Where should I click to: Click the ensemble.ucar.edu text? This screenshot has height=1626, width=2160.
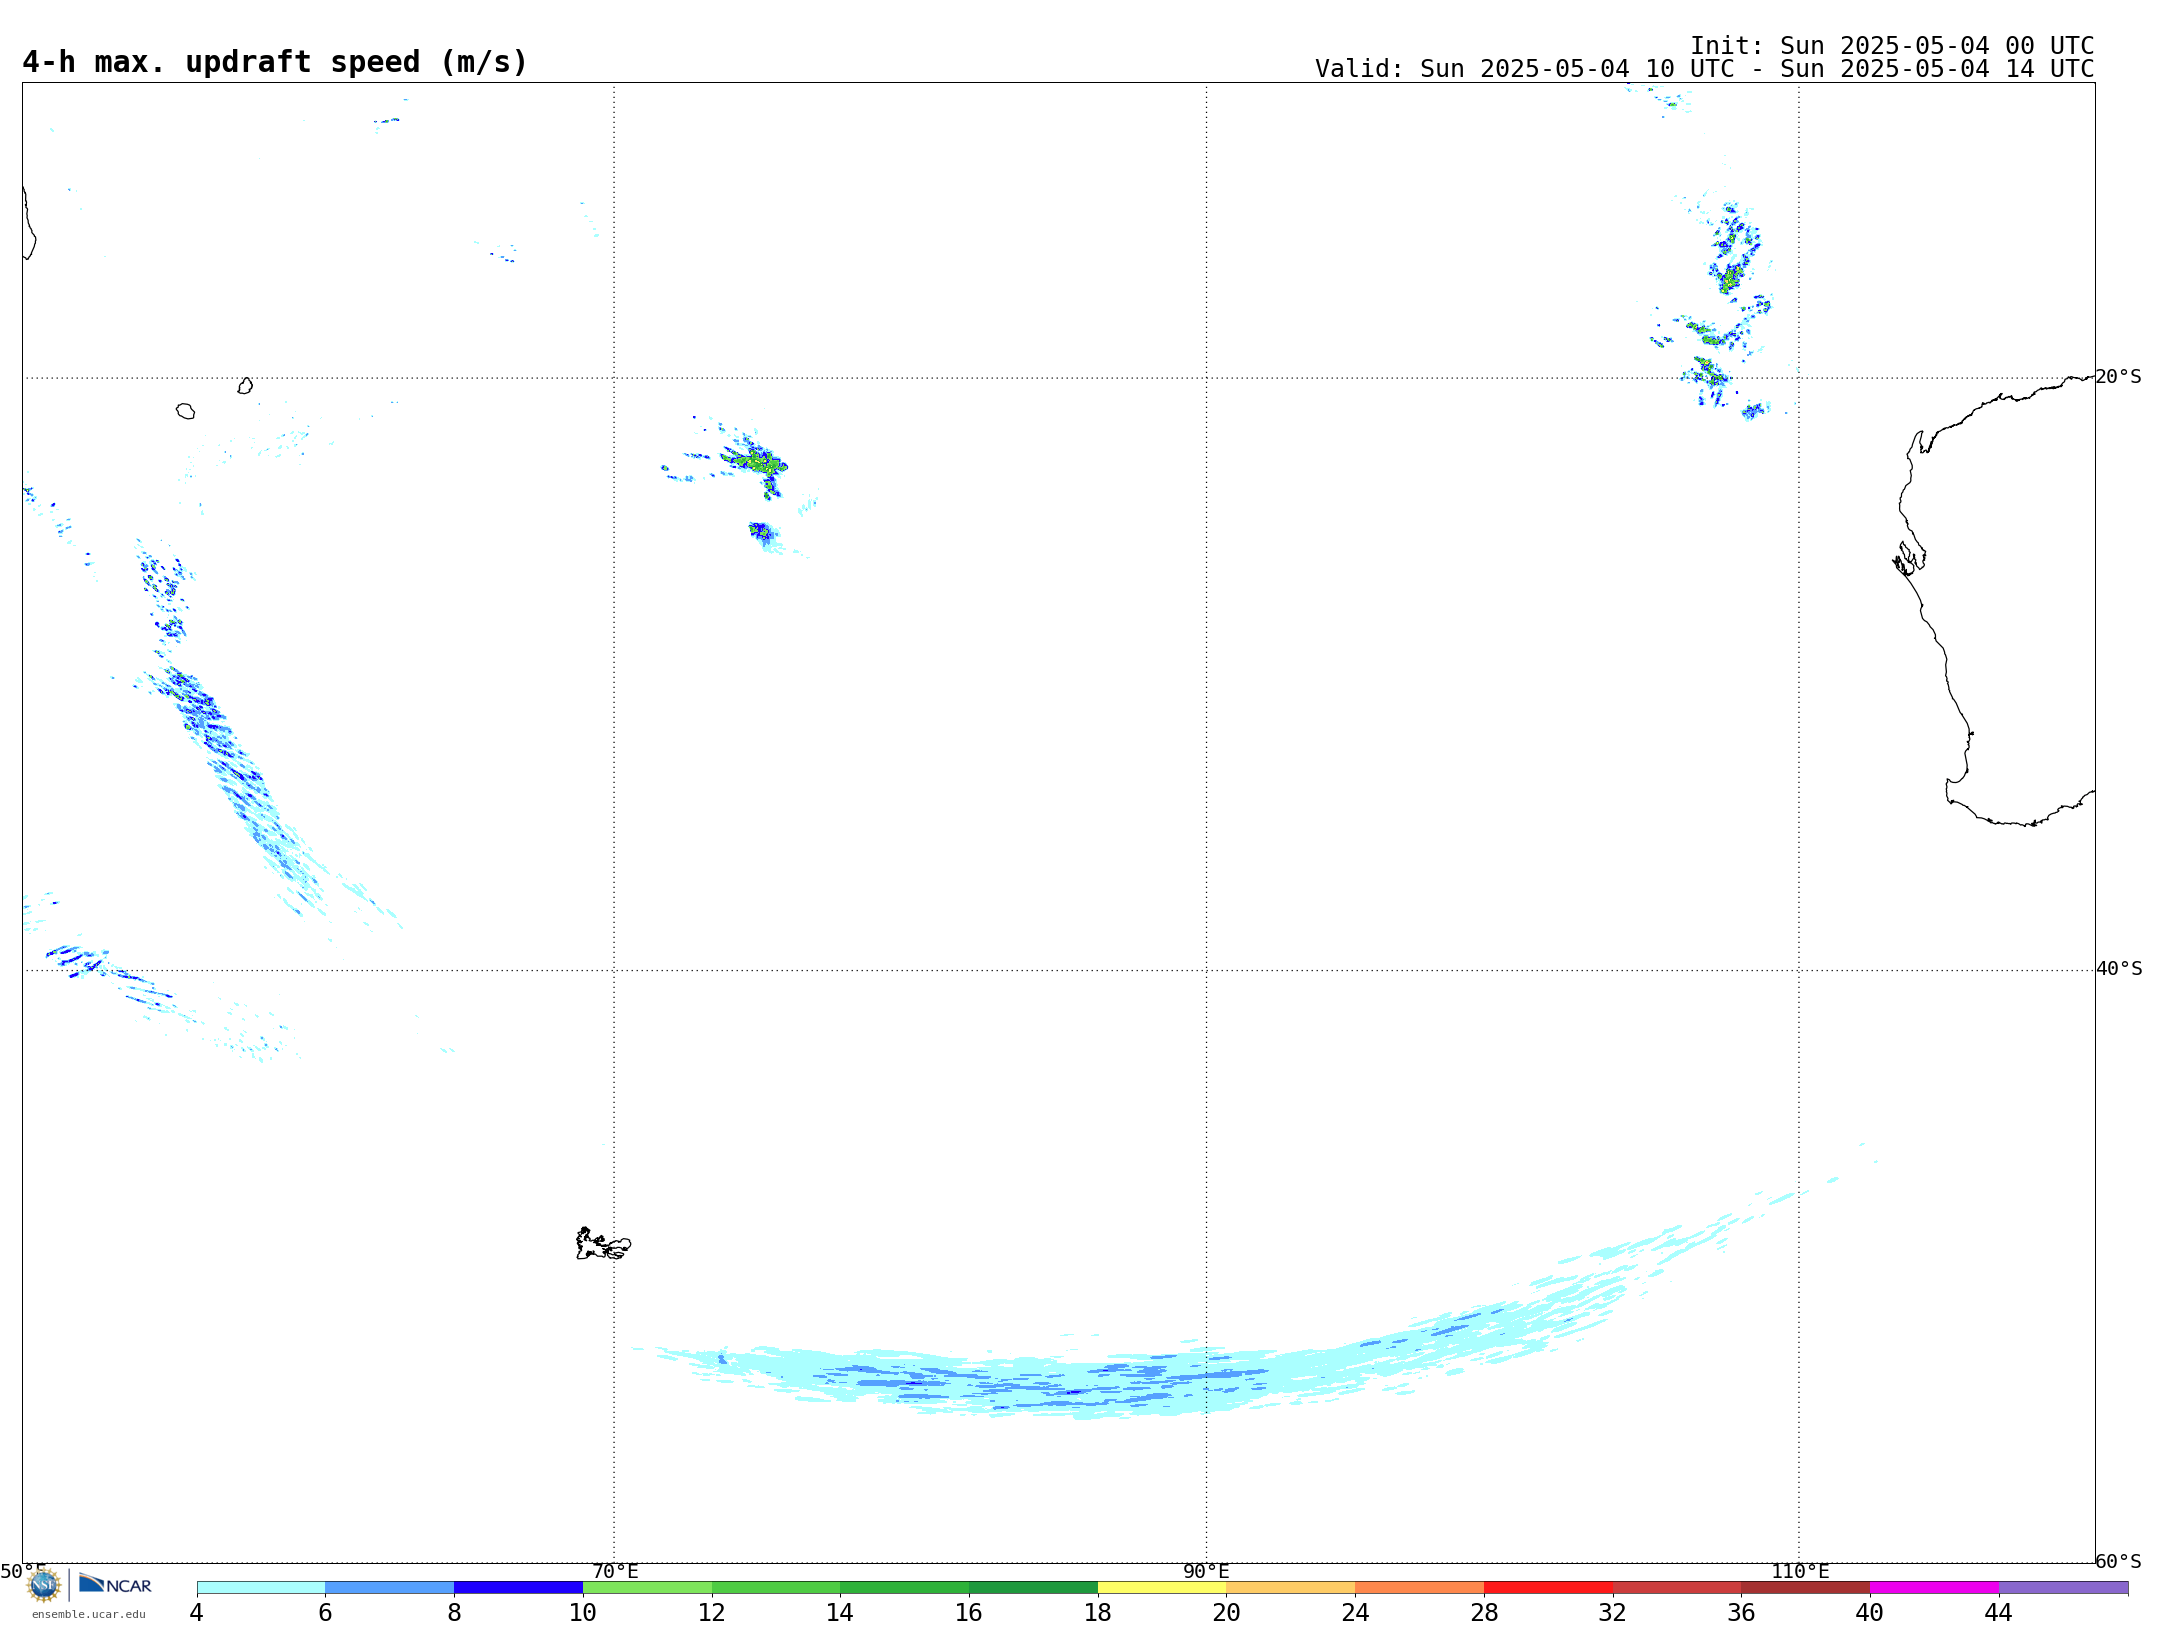pyautogui.click(x=89, y=1614)
